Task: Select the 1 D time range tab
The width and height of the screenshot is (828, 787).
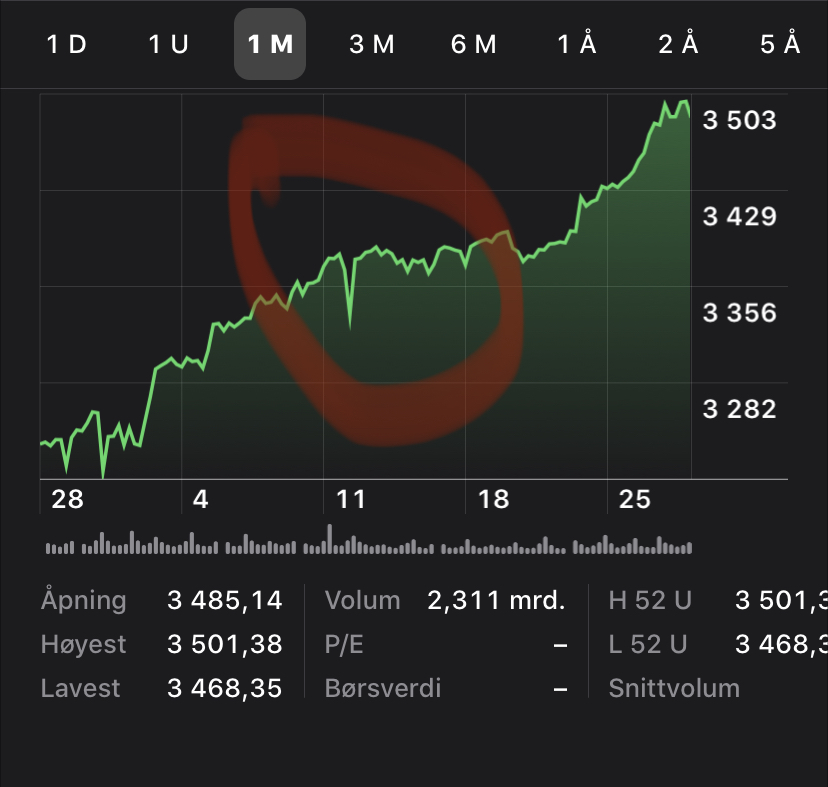Action: (67, 45)
